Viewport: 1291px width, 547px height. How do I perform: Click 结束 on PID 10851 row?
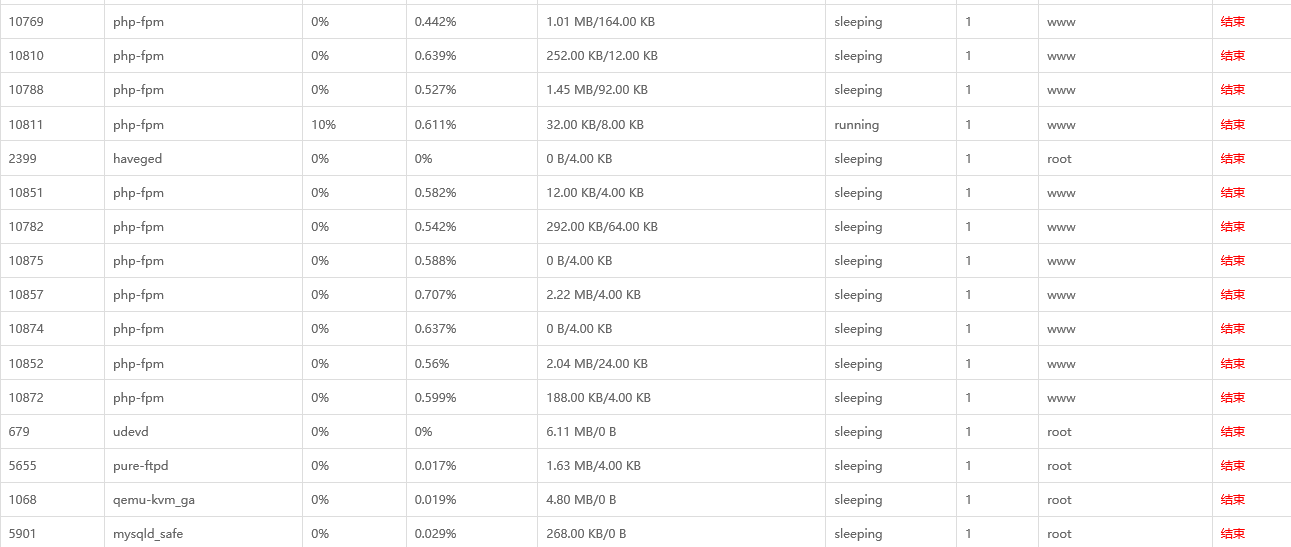click(x=1232, y=193)
